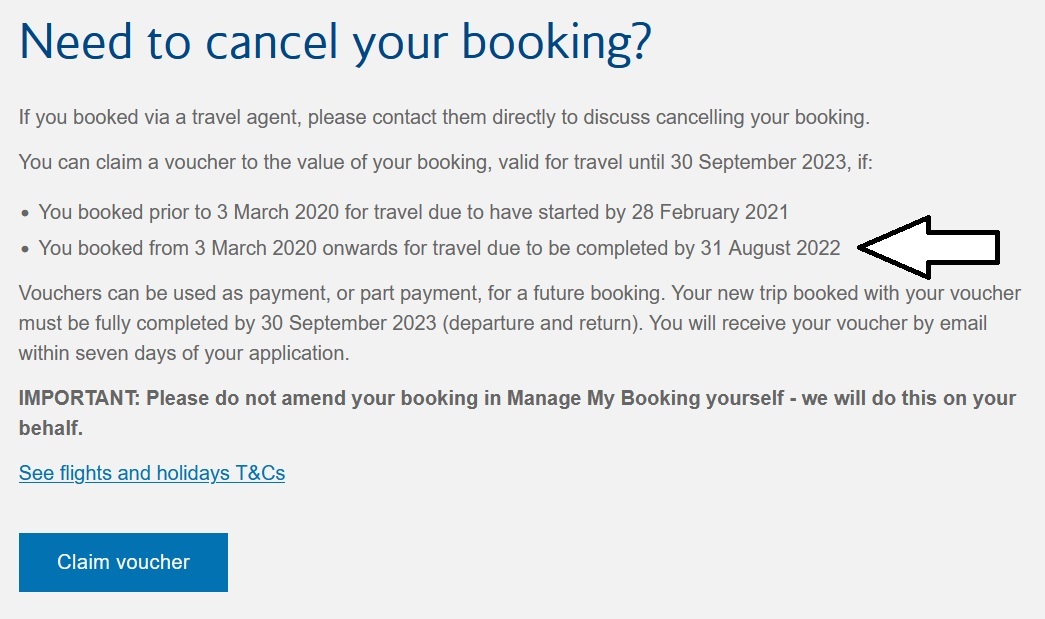
Task: Click the bold word 'IMPORTANT:'
Action: click(x=80, y=398)
